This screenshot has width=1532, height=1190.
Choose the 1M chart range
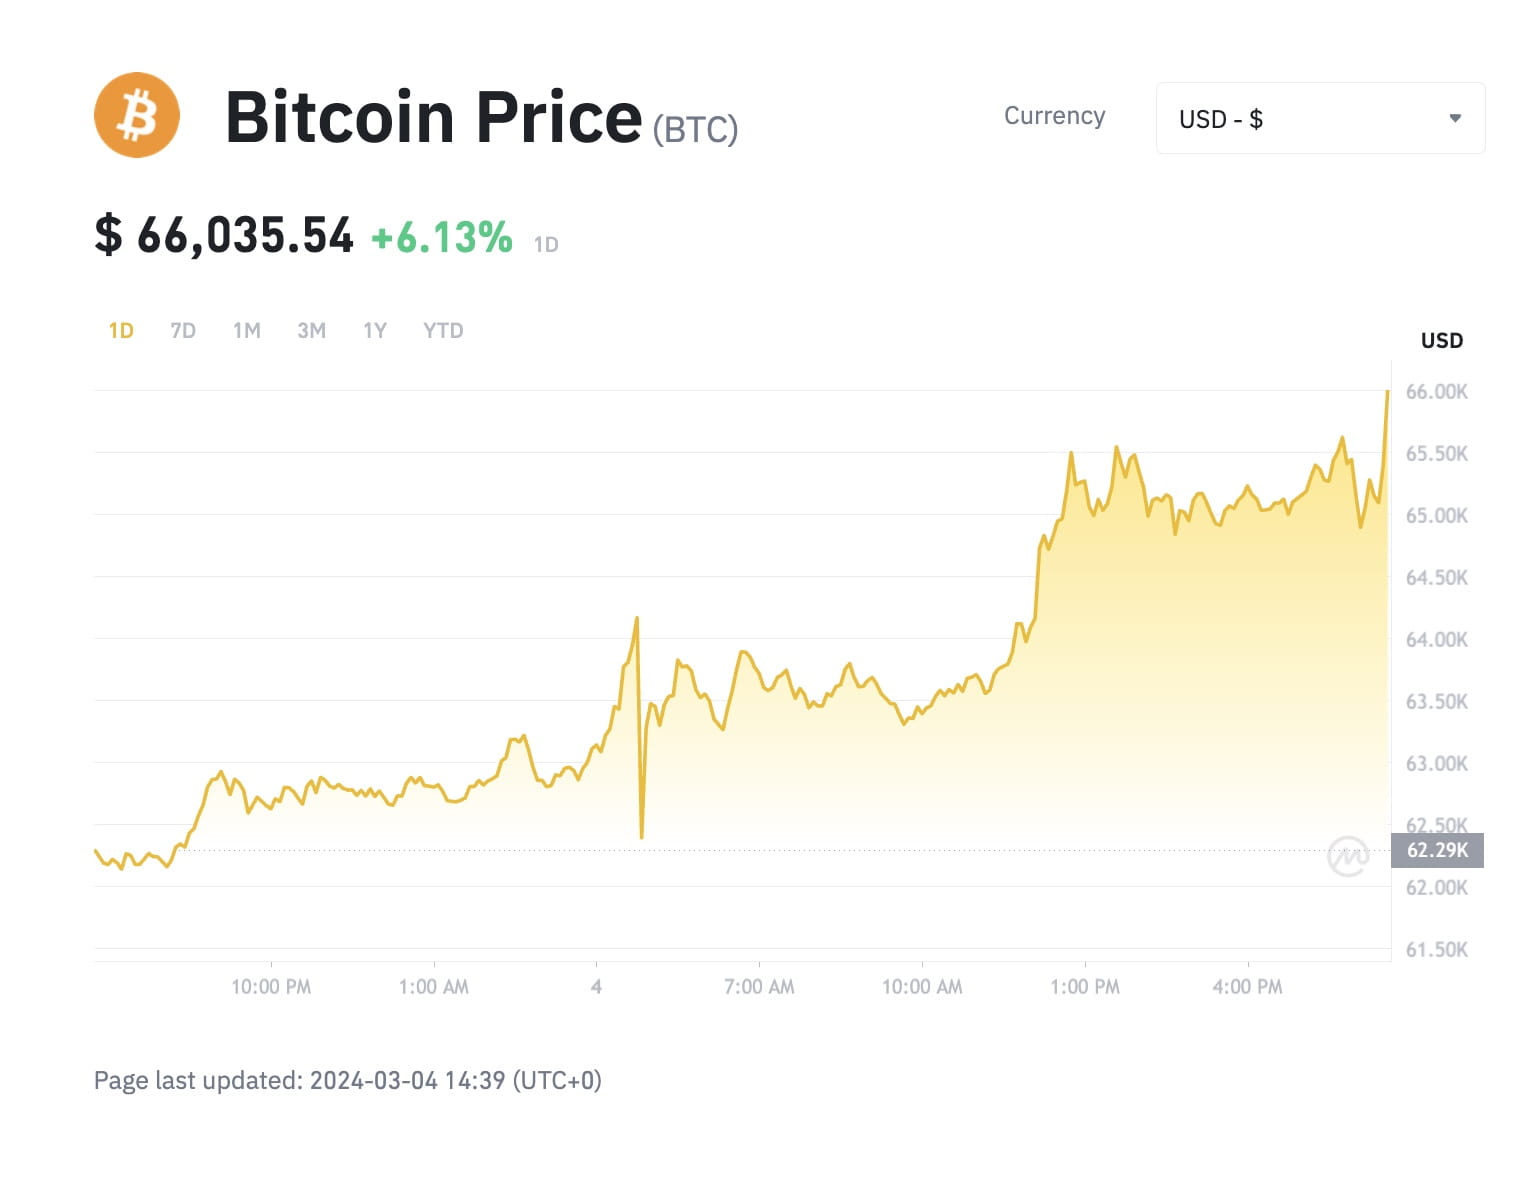(x=247, y=331)
